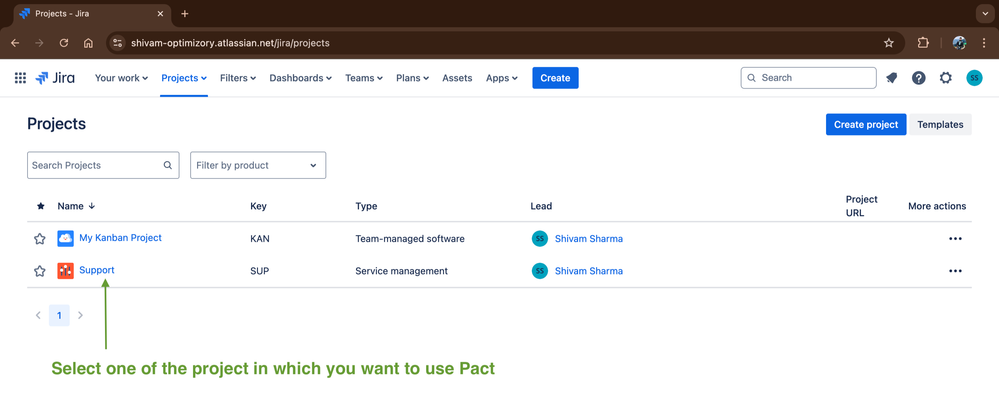Click the Create project button
This screenshot has height=397, width=999.
(866, 124)
